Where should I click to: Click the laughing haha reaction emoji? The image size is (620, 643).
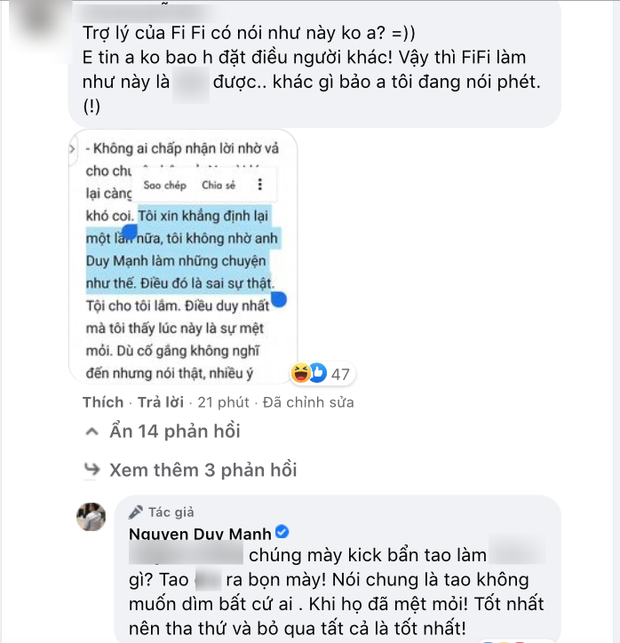click(301, 373)
